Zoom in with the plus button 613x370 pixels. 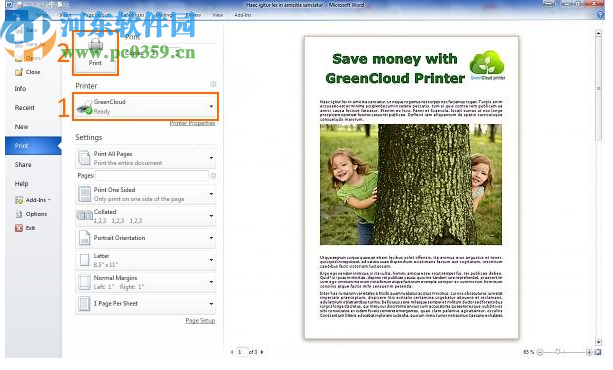(589, 352)
